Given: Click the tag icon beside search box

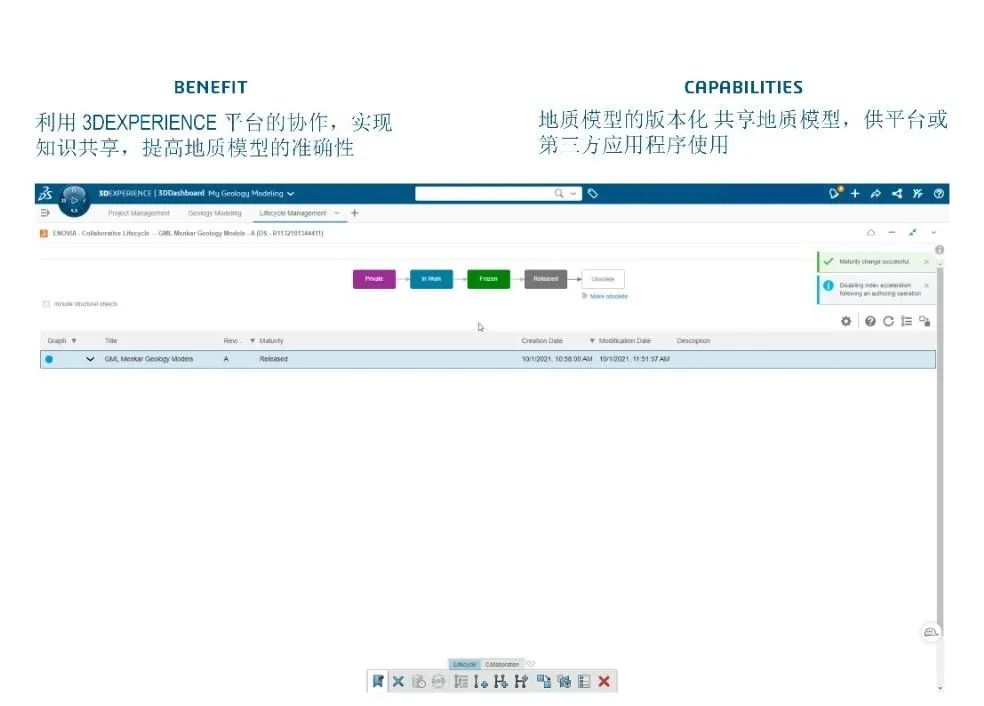Looking at the screenshot, I should coord(593,194).
